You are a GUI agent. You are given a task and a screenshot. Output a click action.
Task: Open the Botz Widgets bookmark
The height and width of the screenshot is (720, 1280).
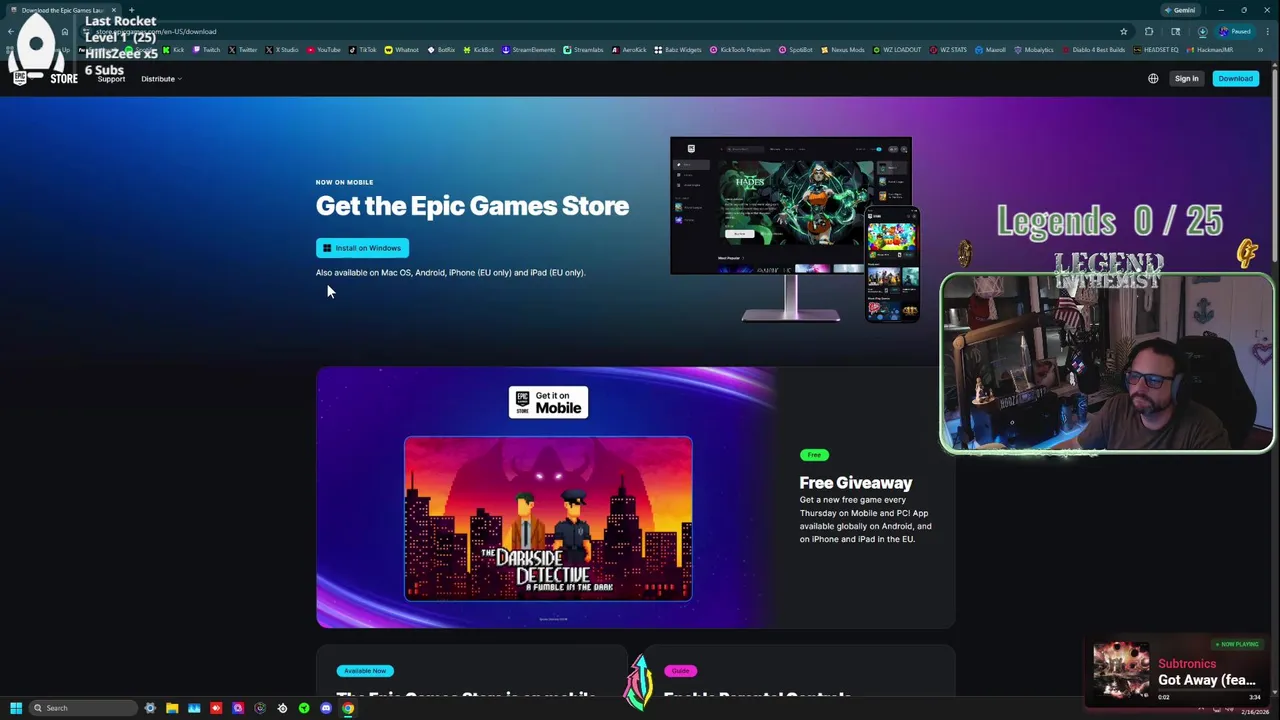(678, 49)
